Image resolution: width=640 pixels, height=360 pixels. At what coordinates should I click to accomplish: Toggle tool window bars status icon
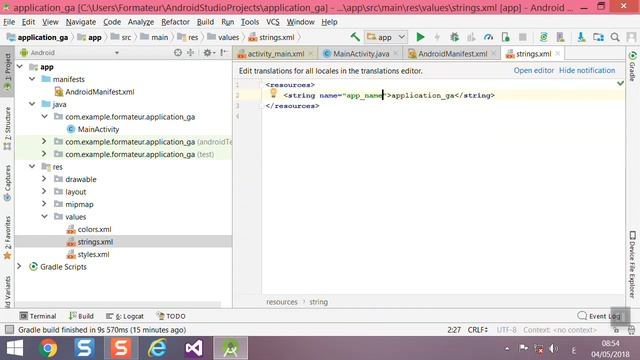coord(9,329)
